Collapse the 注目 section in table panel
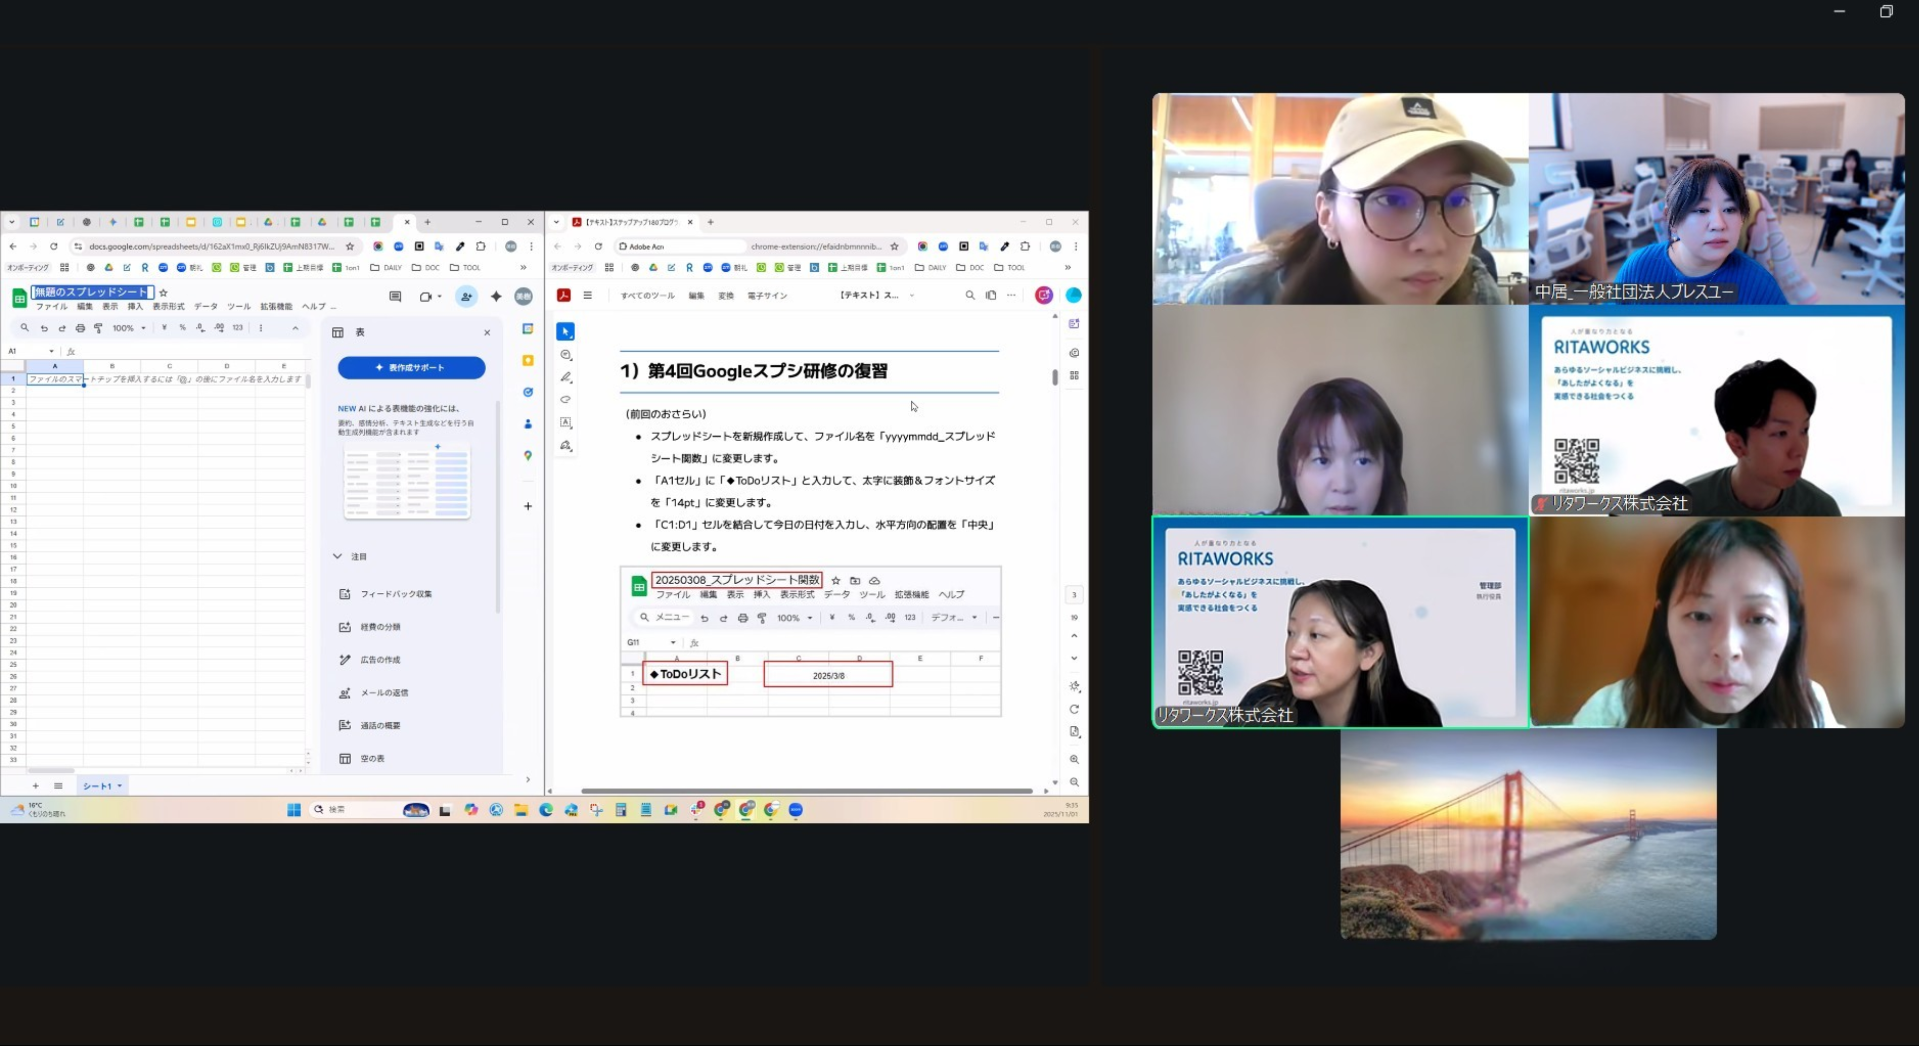1919x1046 pixels. coord(338,557)
